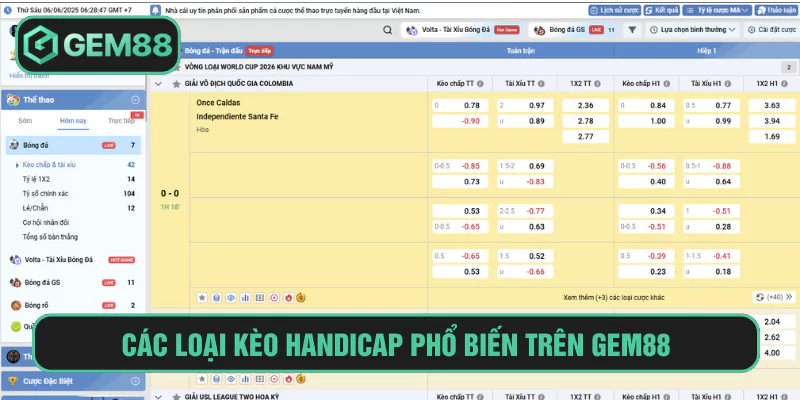
Task: Pick Tài Xỉu H1 odds -0.88
Action: point(712,166)
